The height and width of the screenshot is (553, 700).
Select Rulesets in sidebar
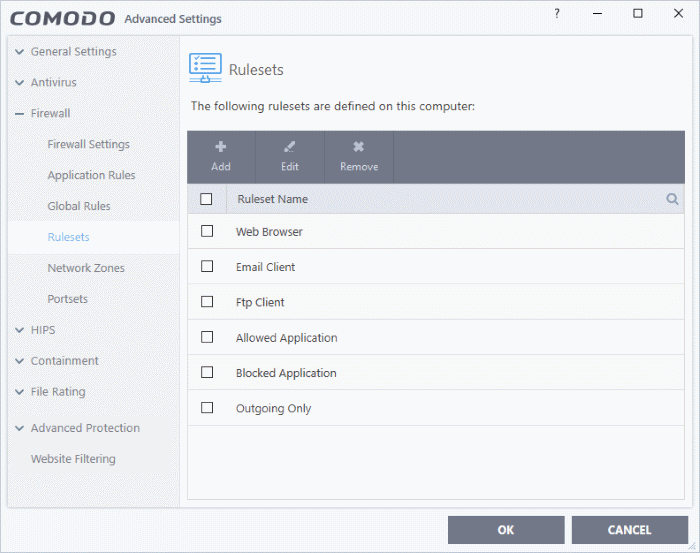[x=68, y=237]
